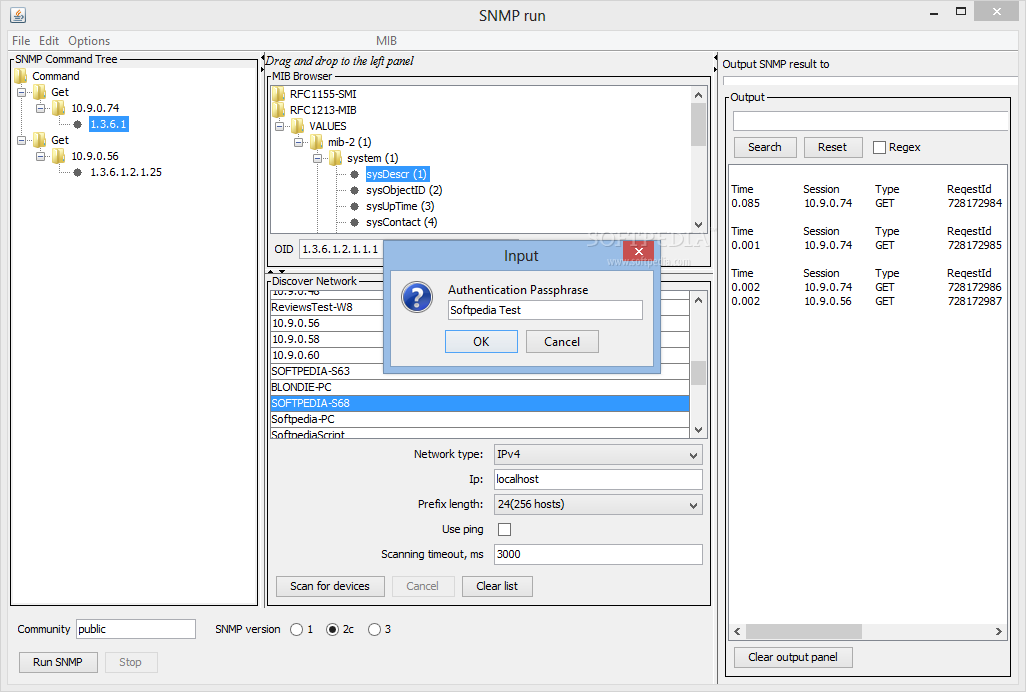This screenshot has height=692, width=1026.
Task: Click bullet icon beside sysDescr (1)
Action: coord(355,175)
